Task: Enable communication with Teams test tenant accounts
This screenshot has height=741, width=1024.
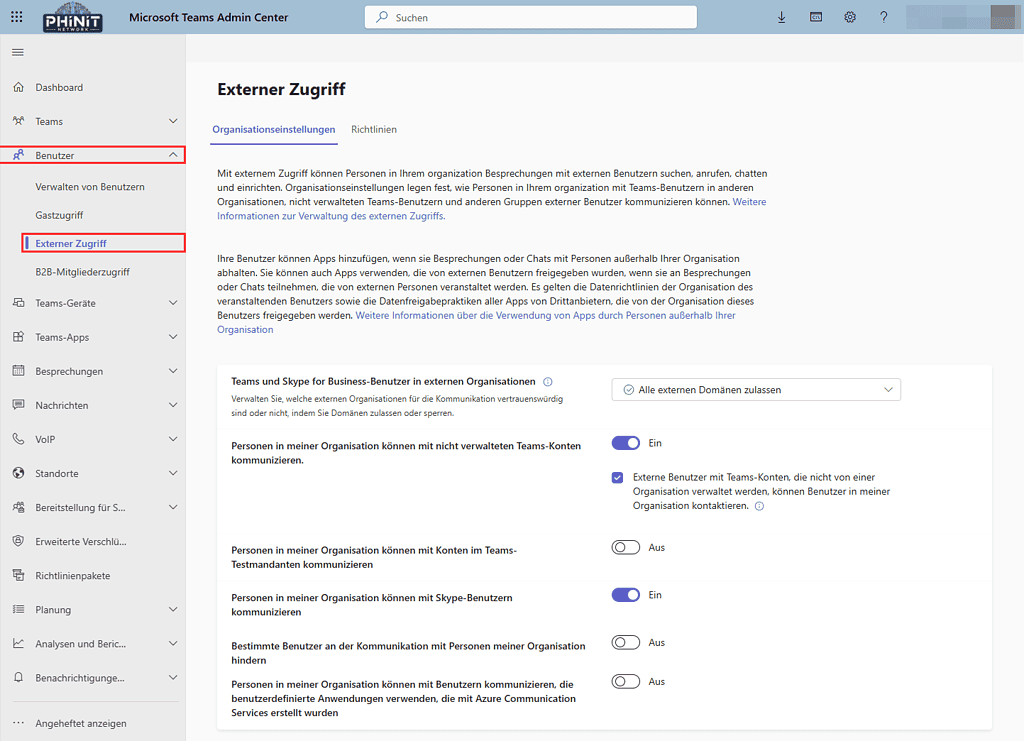Action: pos(624,546)
